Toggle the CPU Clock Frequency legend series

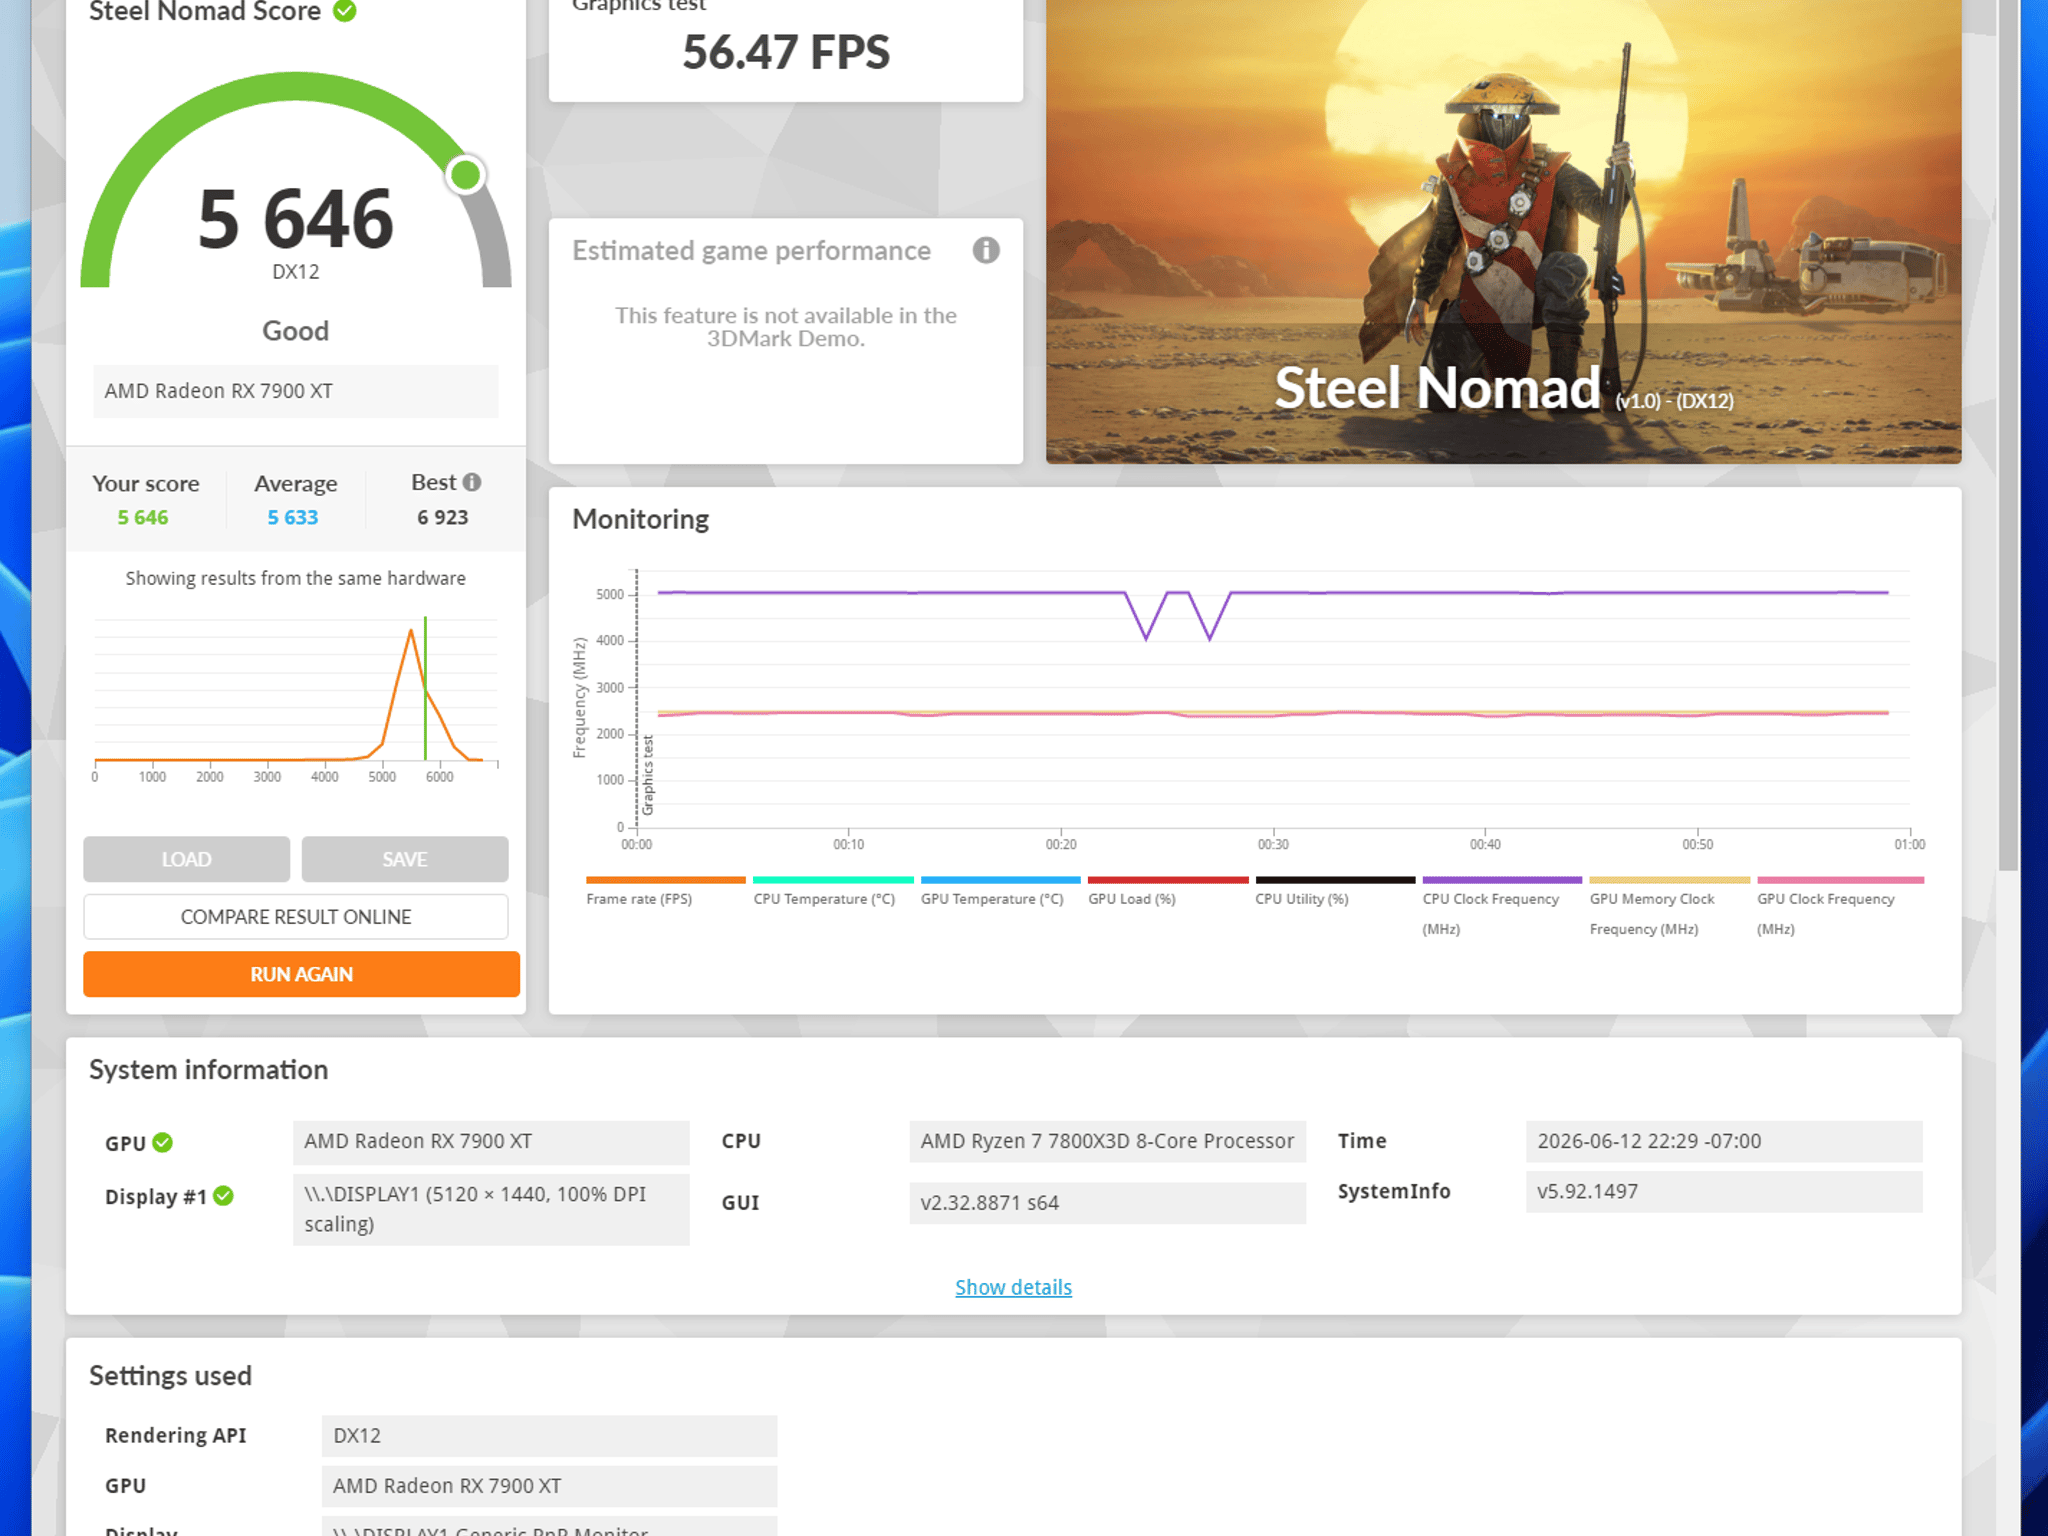tap(1502, 907)
